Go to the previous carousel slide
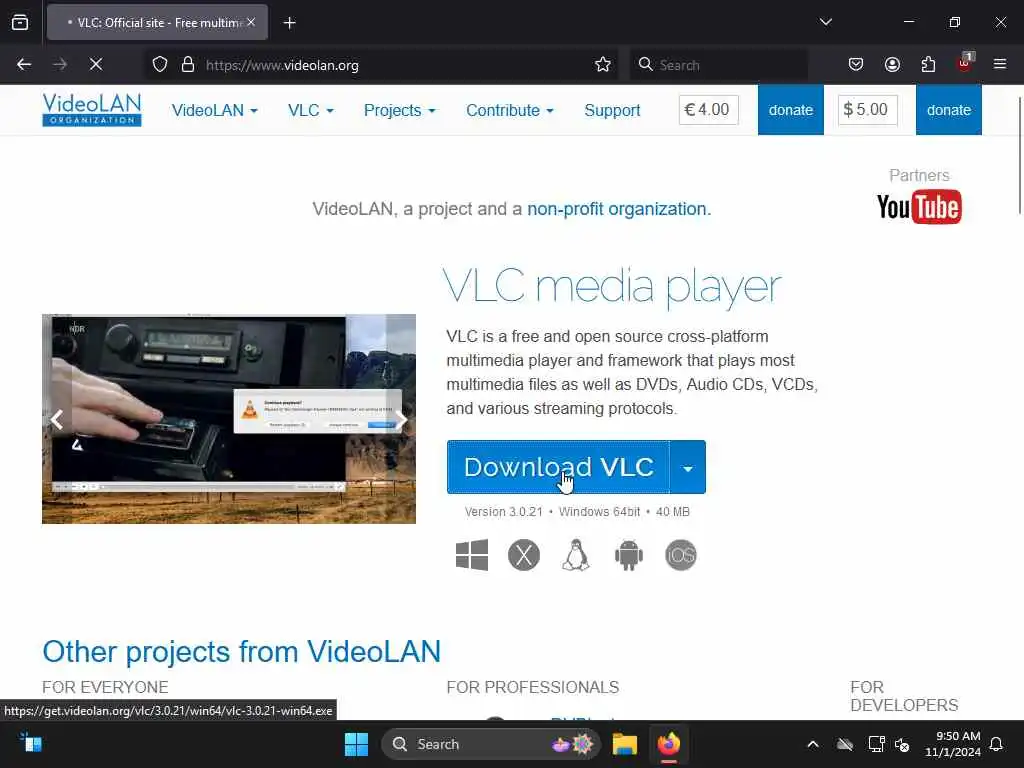Screen dimensions: 1024x768 click(57, 419)
